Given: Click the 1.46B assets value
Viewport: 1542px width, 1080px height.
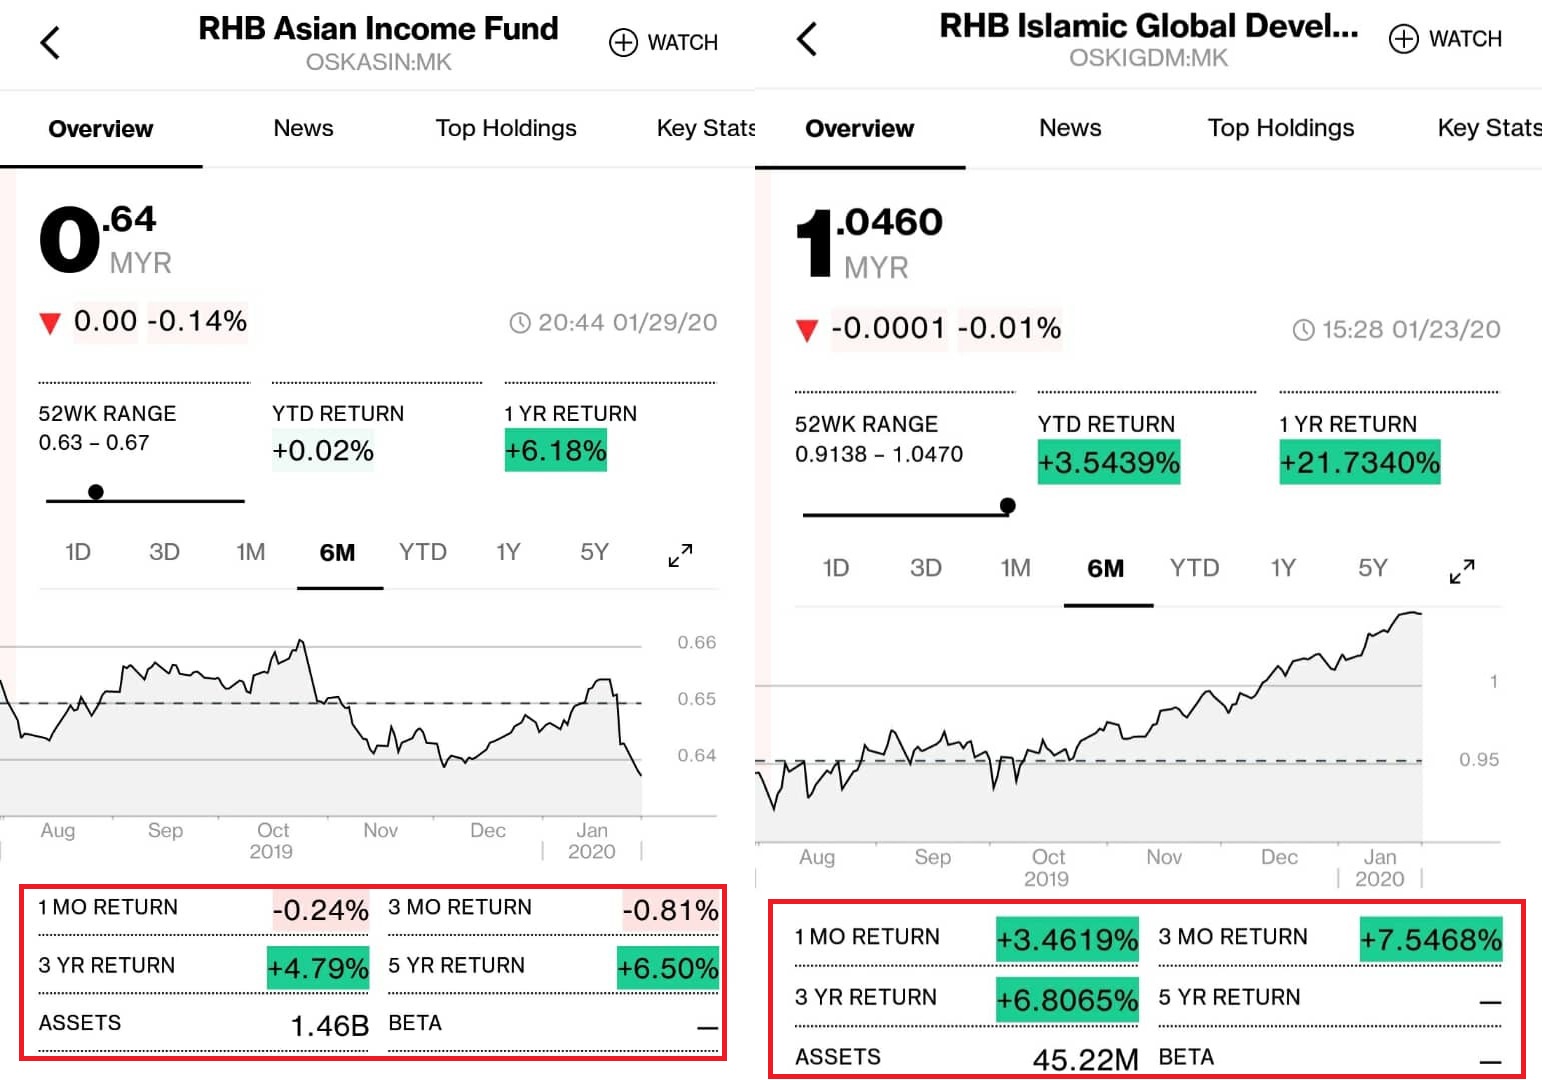Looking at the screenshot, I should [x=329, y=1026].
